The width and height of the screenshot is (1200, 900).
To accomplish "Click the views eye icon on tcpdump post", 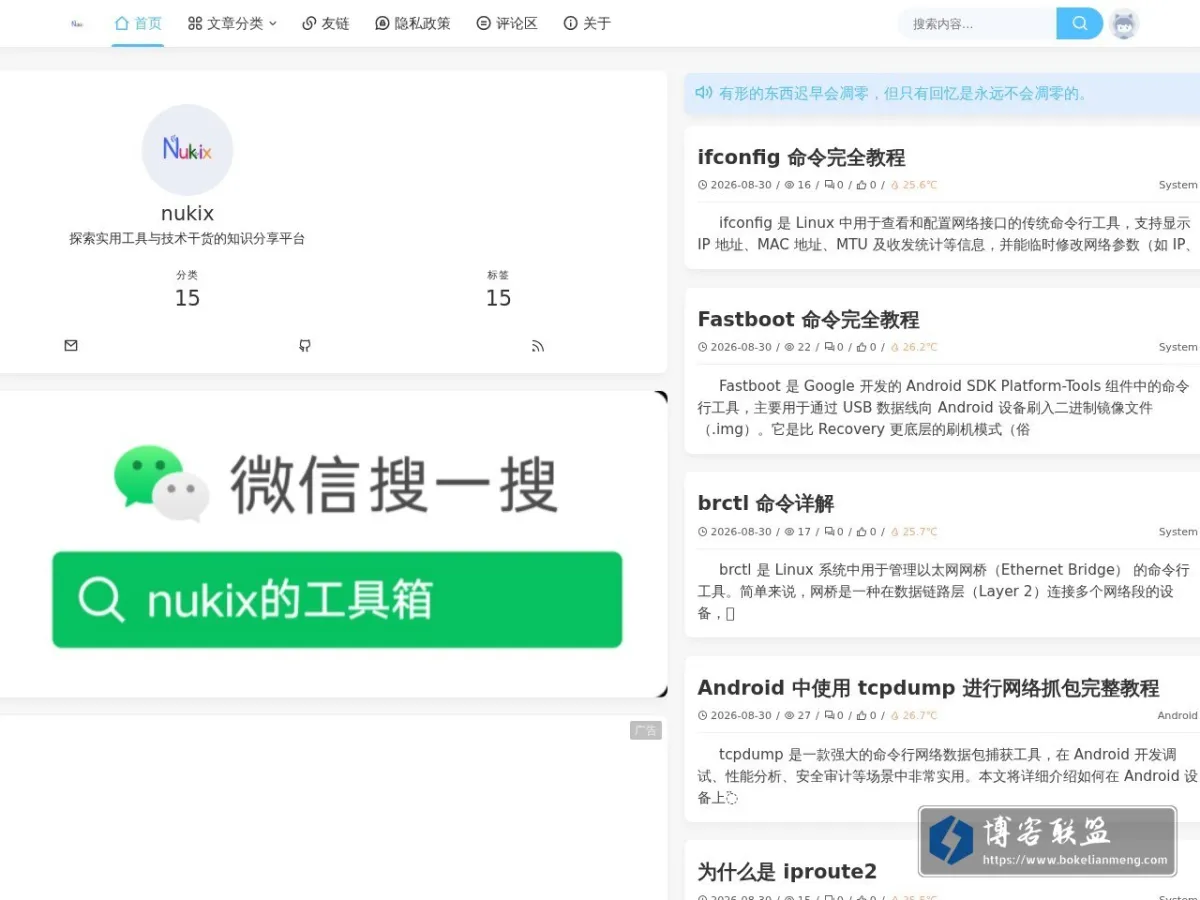I will click(x=789, y=715).
